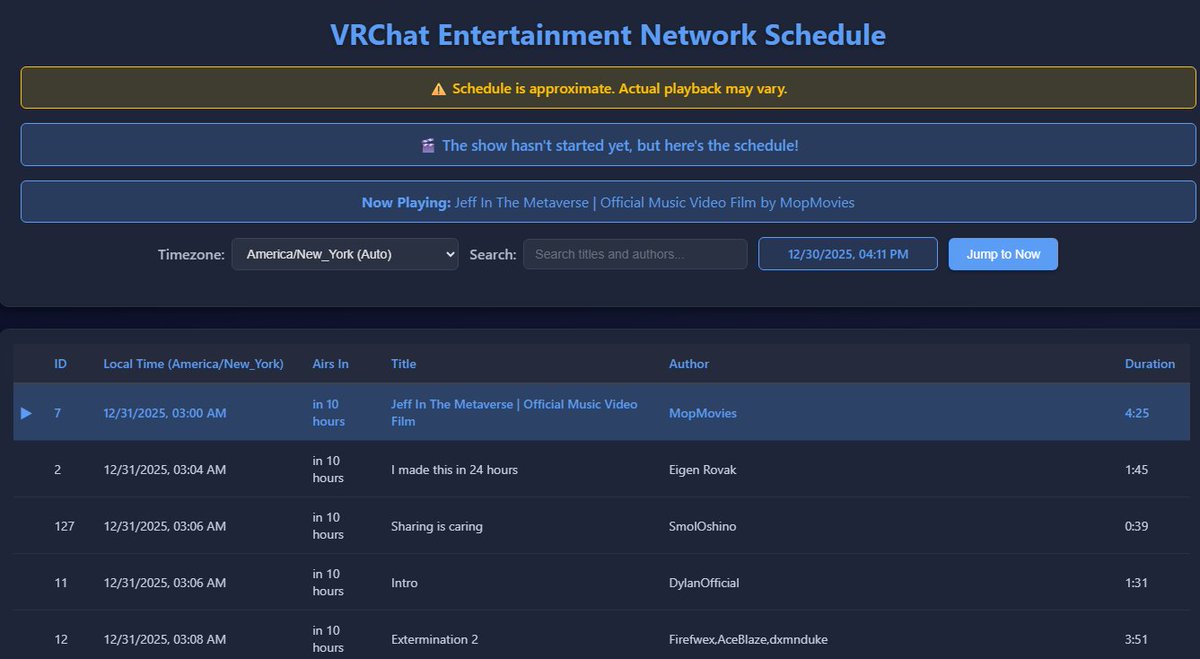The height and width of the screenshot is (659, 1200).
Task: Click the 1:45 duration value
Action: coord(1137,470)
